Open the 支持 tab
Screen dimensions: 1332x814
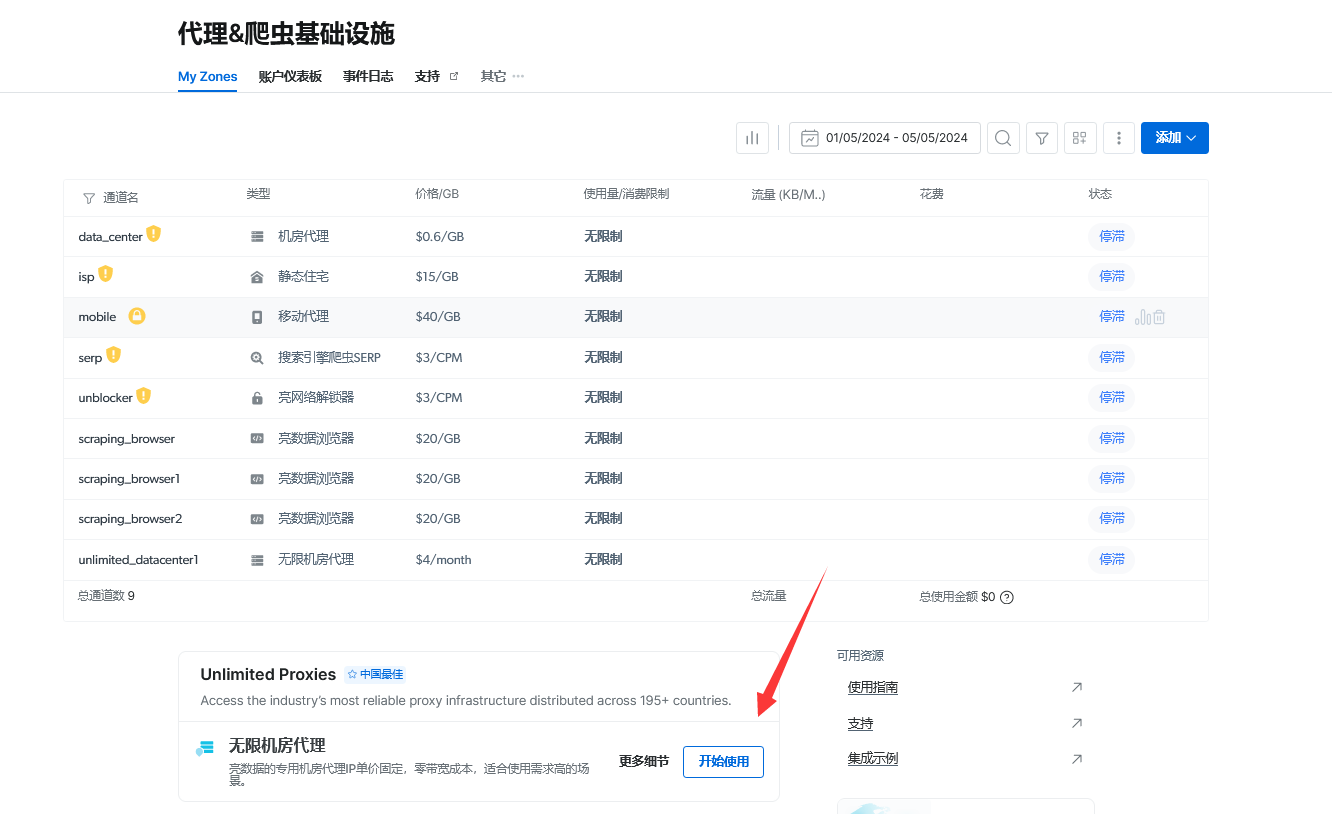click(436, 76)
